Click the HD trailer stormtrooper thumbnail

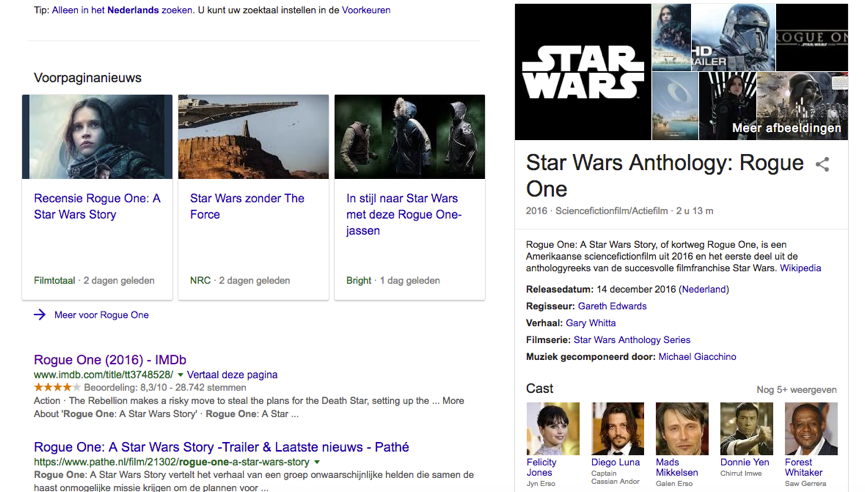[x=733, y=37]
